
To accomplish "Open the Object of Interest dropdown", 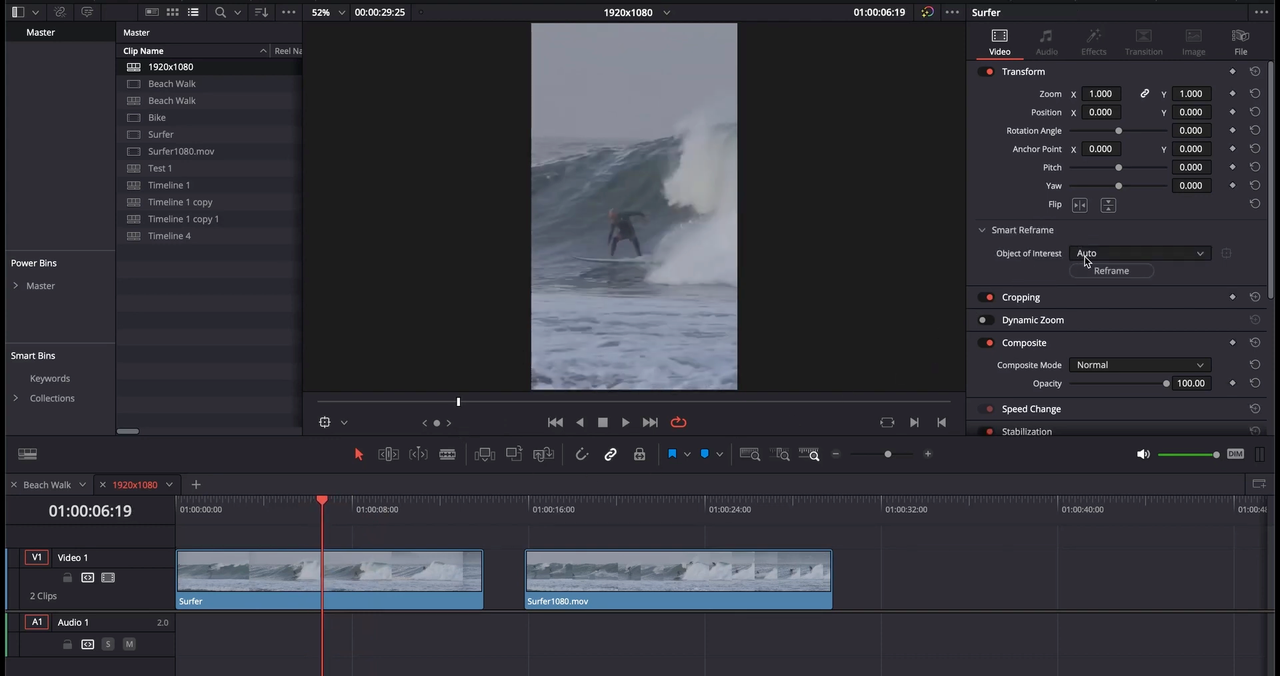I will (x=1140, y=253).
